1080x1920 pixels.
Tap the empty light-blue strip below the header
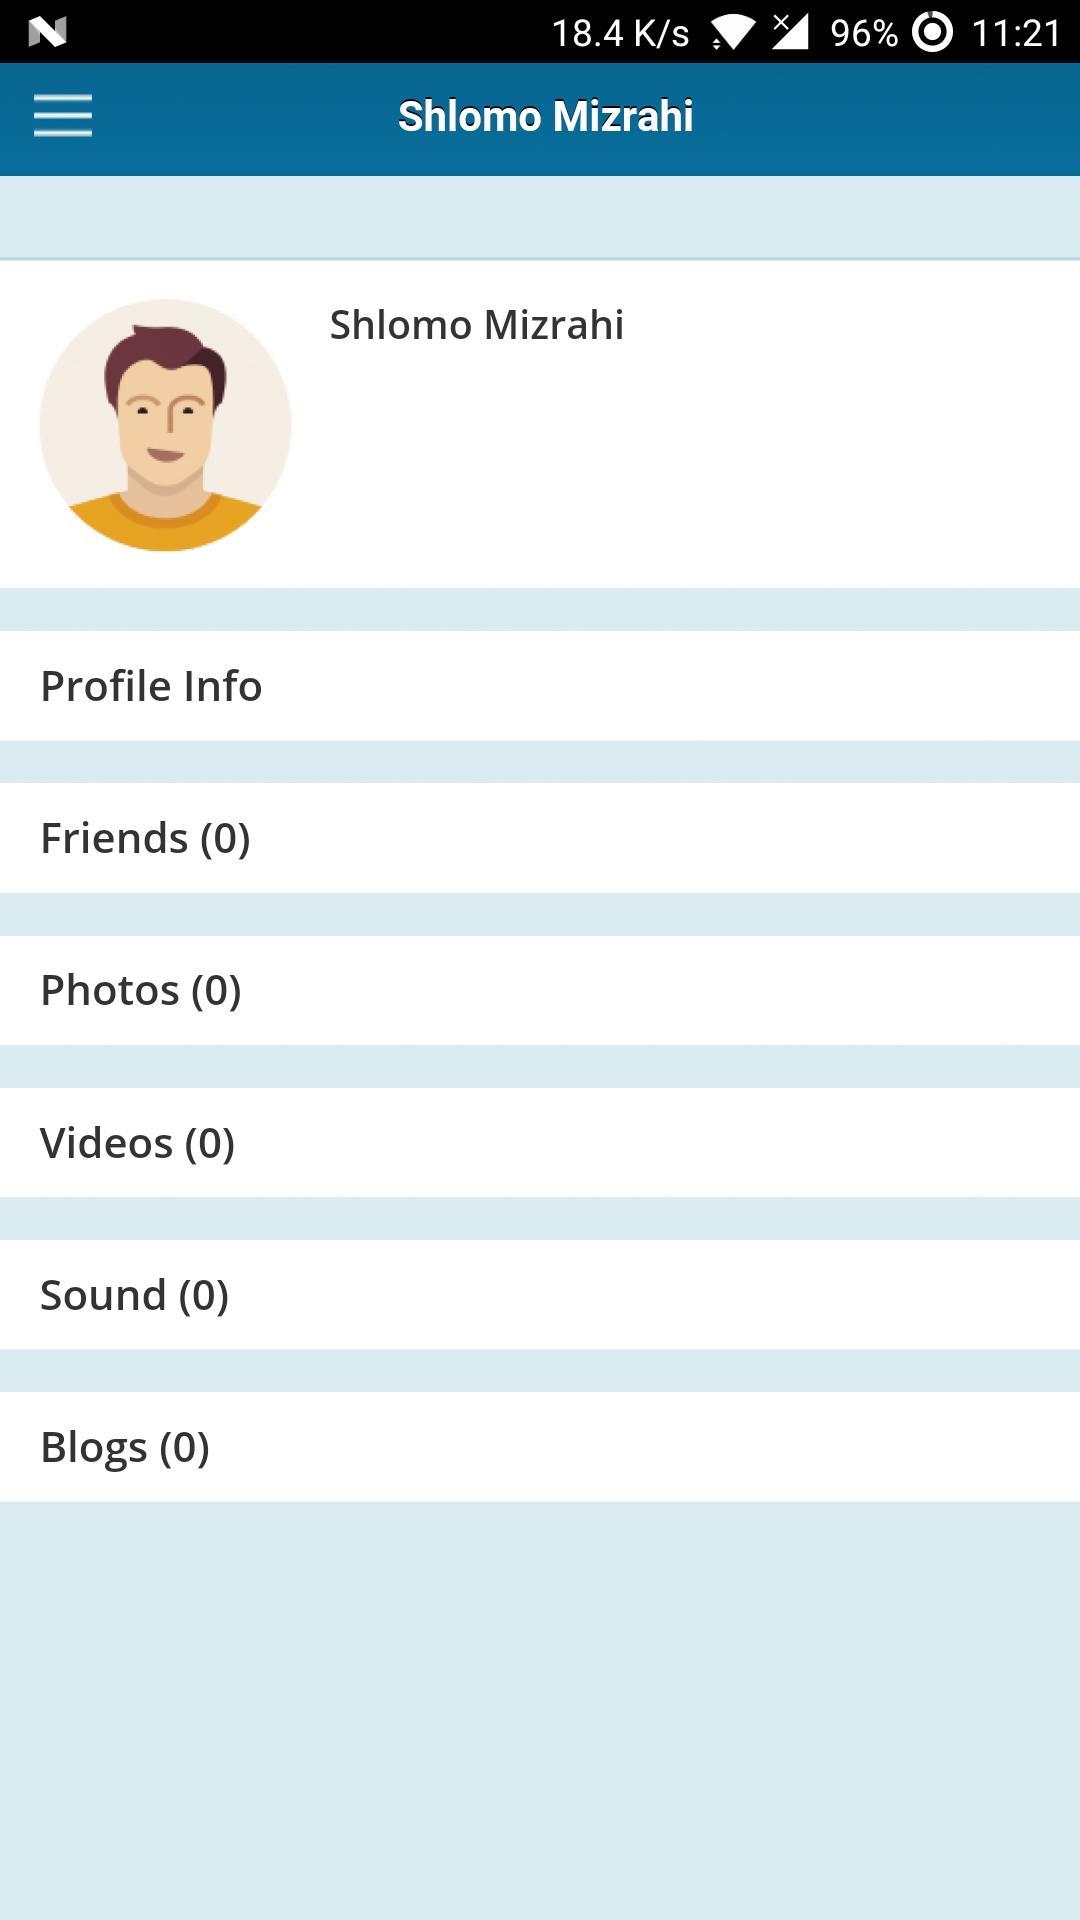point(540,217)
